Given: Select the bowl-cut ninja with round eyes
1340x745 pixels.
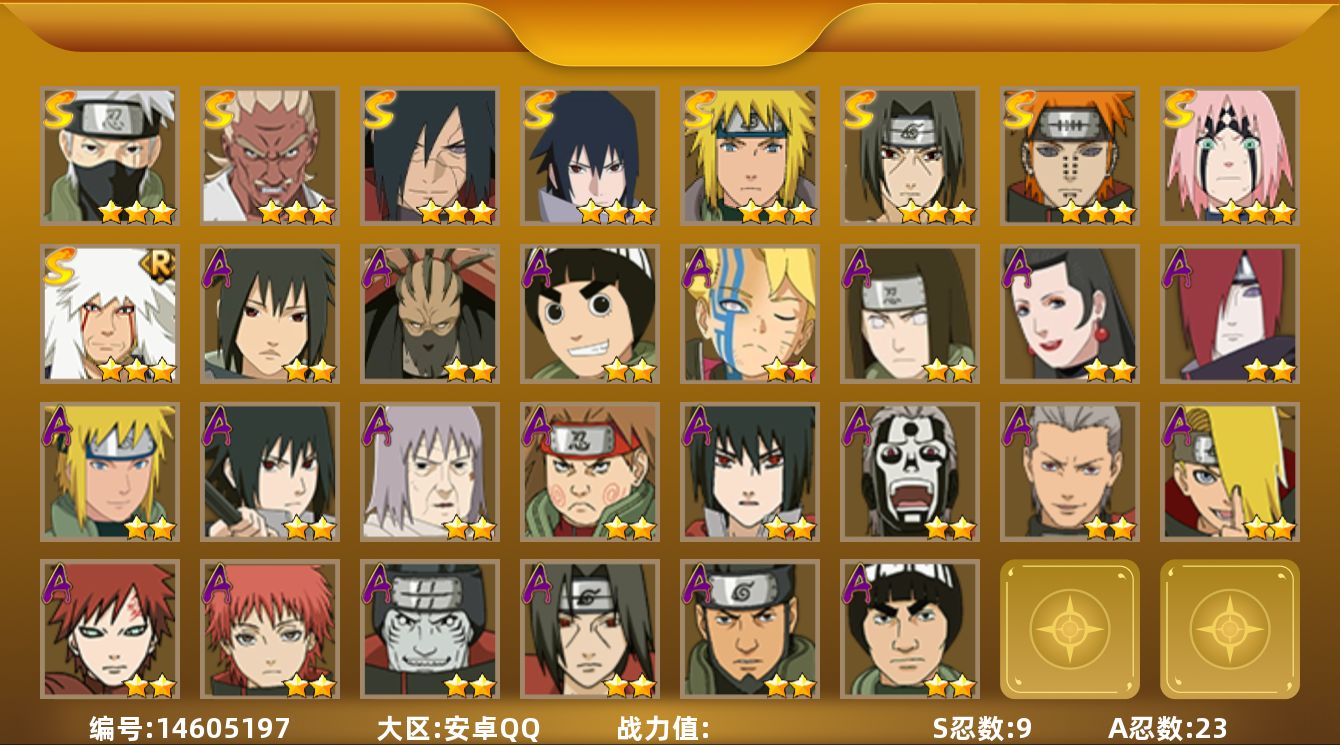Looking at the screenshot, I should [589, 314].
